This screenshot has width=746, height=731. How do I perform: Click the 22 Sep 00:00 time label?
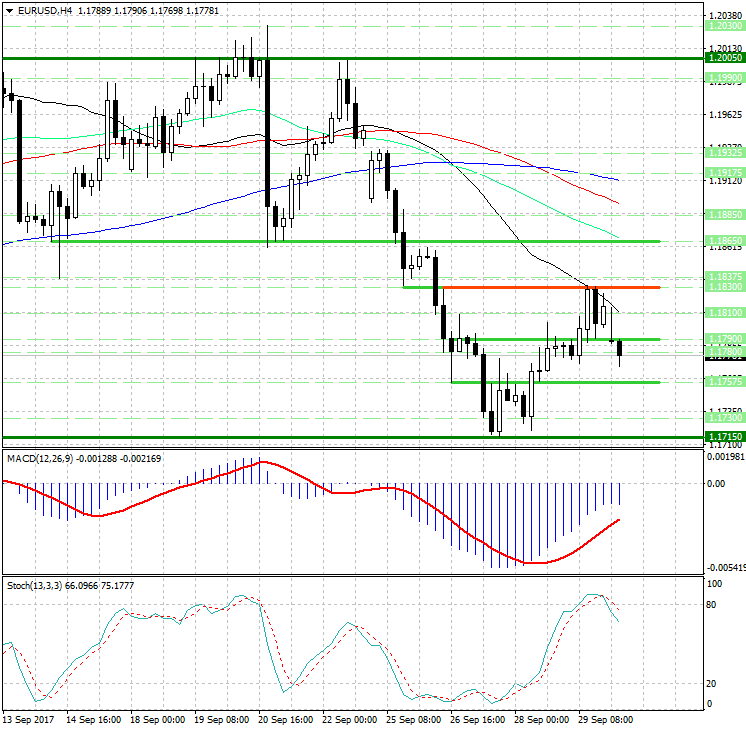(x=350, y=720)
